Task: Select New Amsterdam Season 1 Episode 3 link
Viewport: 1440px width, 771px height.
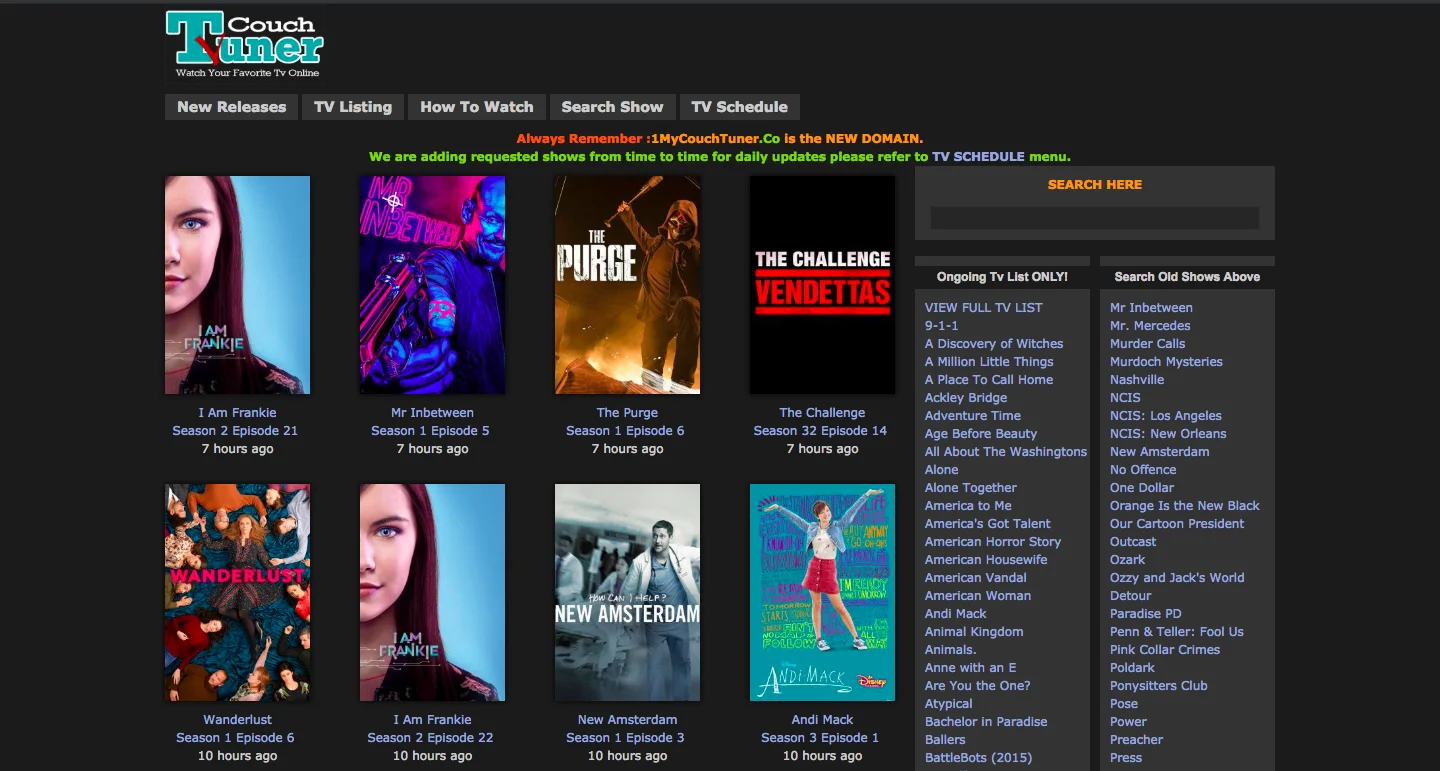Action: pyautogui.click(x=627, y=729)
